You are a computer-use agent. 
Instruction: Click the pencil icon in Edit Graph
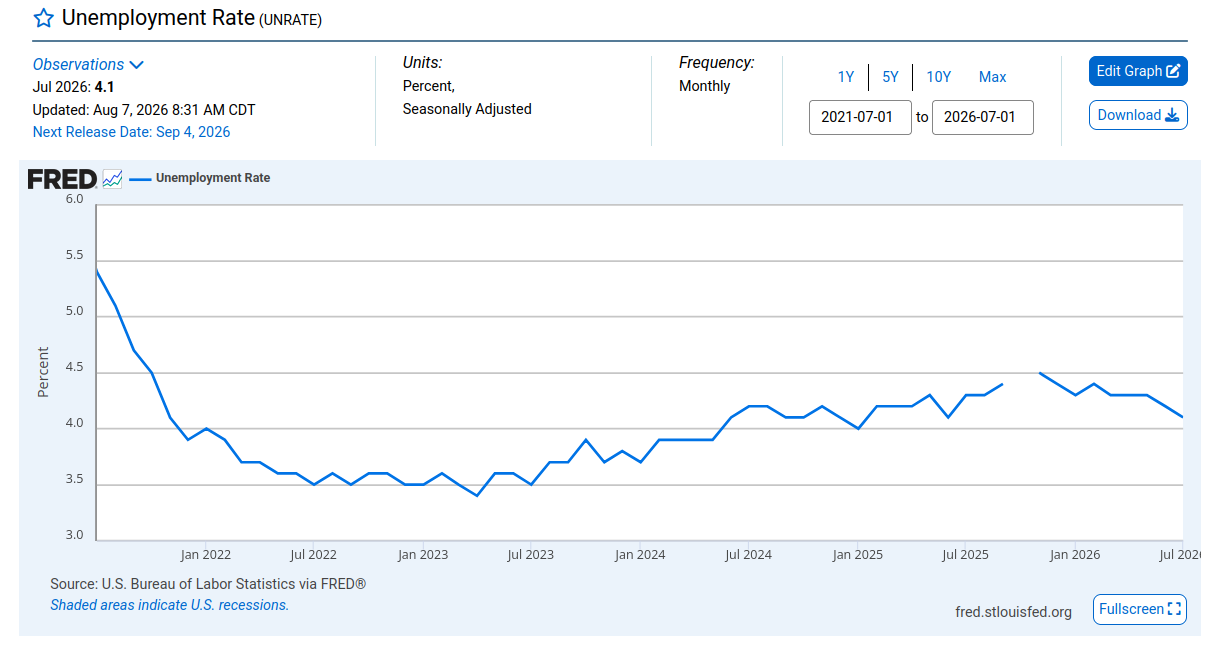[x=1174, y=71]
